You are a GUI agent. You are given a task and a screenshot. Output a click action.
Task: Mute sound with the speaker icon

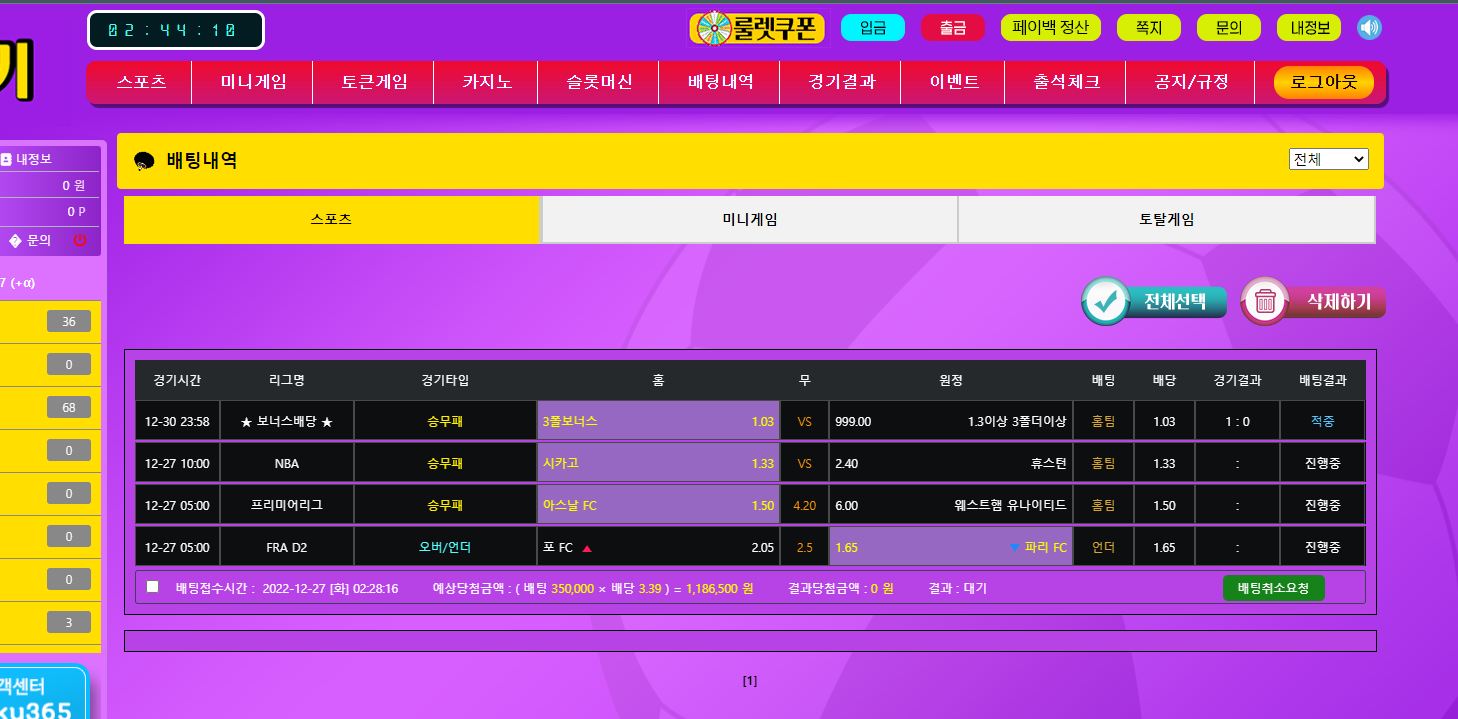pyautogui.click(x=1369, y=28)
